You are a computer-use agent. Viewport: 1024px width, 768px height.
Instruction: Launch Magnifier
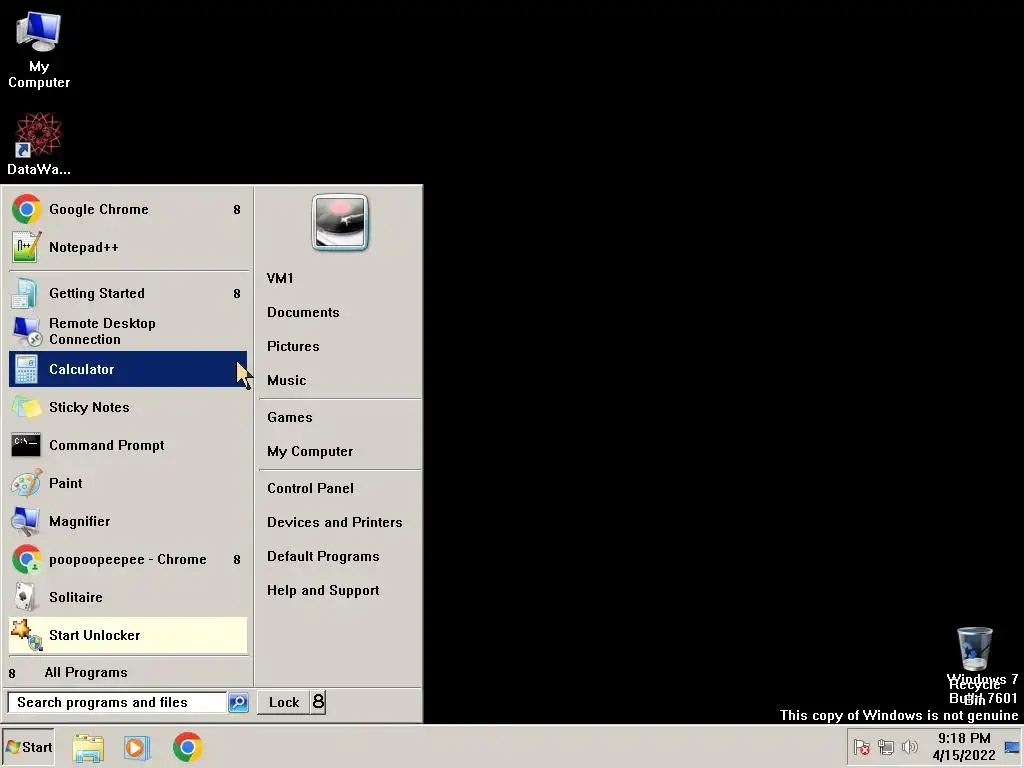click(128, 521)
